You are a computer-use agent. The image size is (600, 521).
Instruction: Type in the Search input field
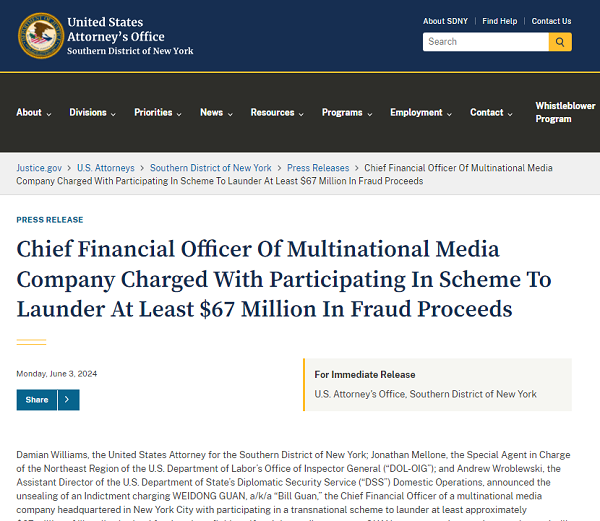point(486,42)
